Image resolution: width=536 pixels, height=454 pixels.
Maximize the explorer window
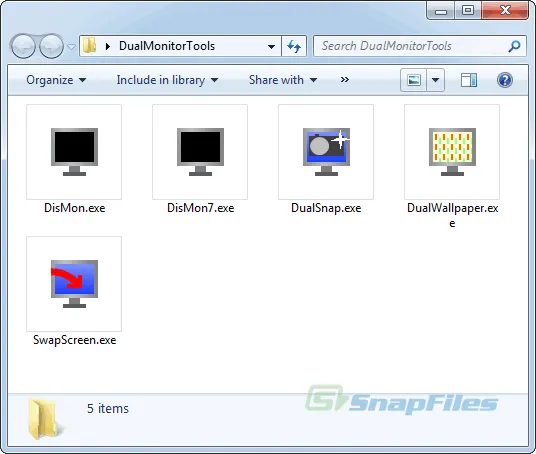(468, 11)
